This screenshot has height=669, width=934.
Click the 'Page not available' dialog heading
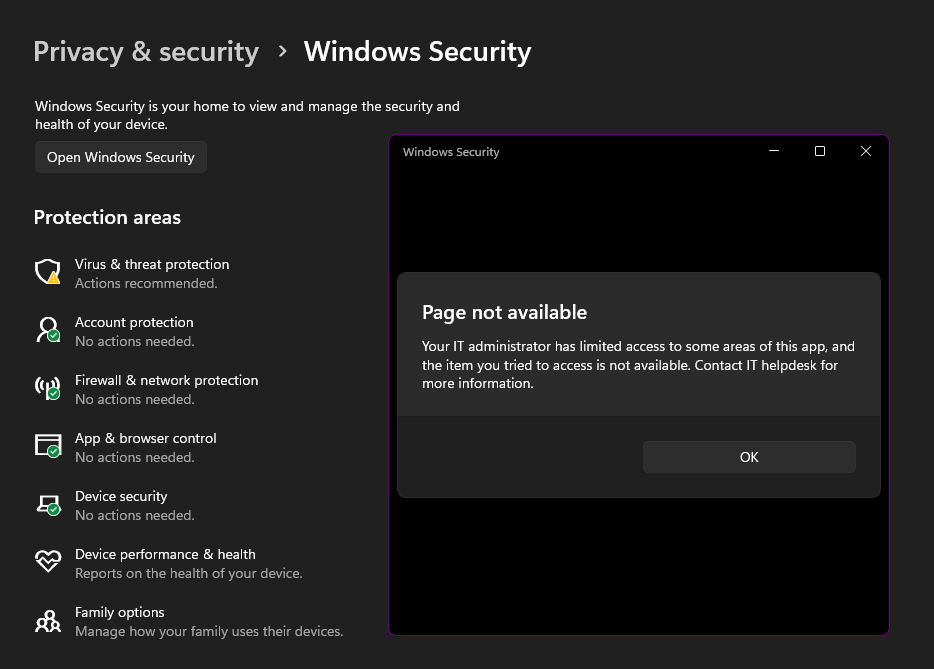click(x=505, y=312)
